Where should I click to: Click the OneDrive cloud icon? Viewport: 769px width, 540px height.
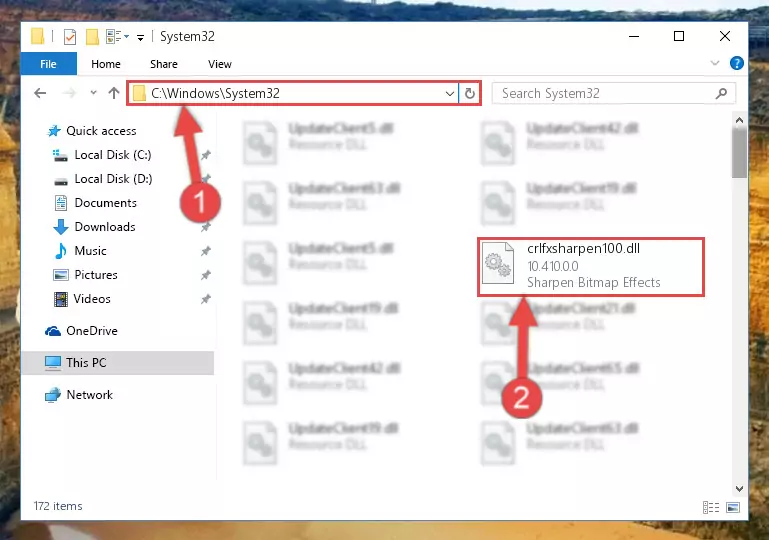tap(53, 332)
